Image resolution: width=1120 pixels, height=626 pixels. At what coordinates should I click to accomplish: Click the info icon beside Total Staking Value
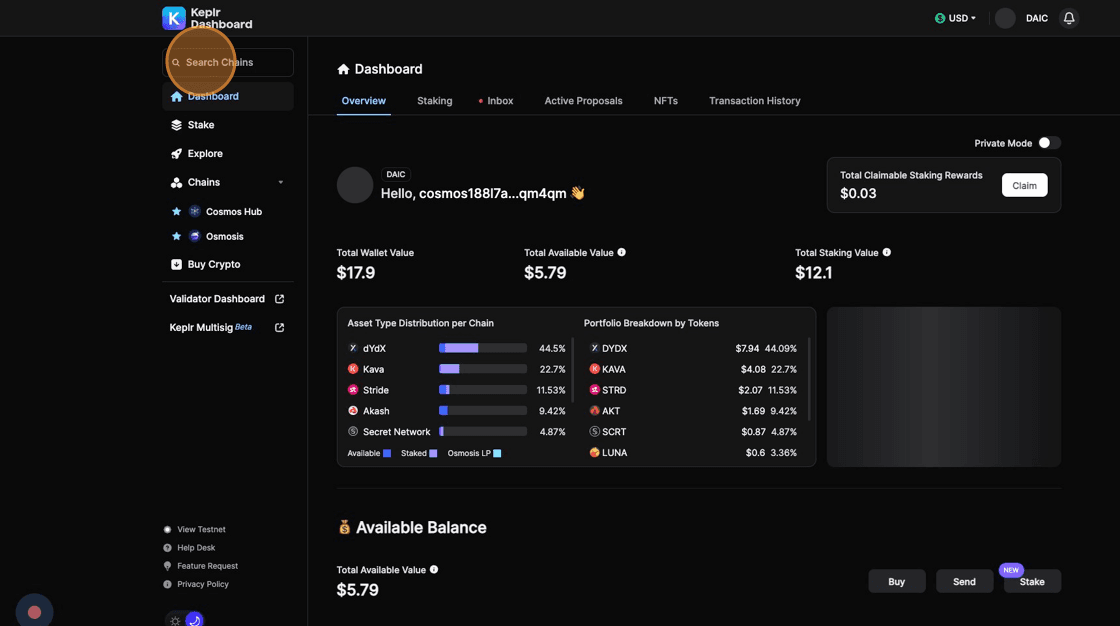coord(887,253)
